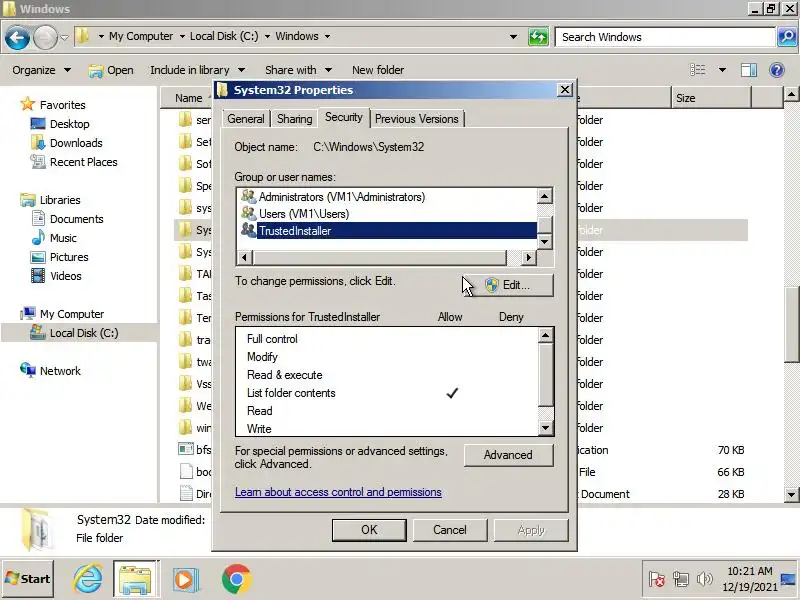This screenshot has width=800, height=600.
Task: Switch to the Security tab
Action: pos(343,117)
